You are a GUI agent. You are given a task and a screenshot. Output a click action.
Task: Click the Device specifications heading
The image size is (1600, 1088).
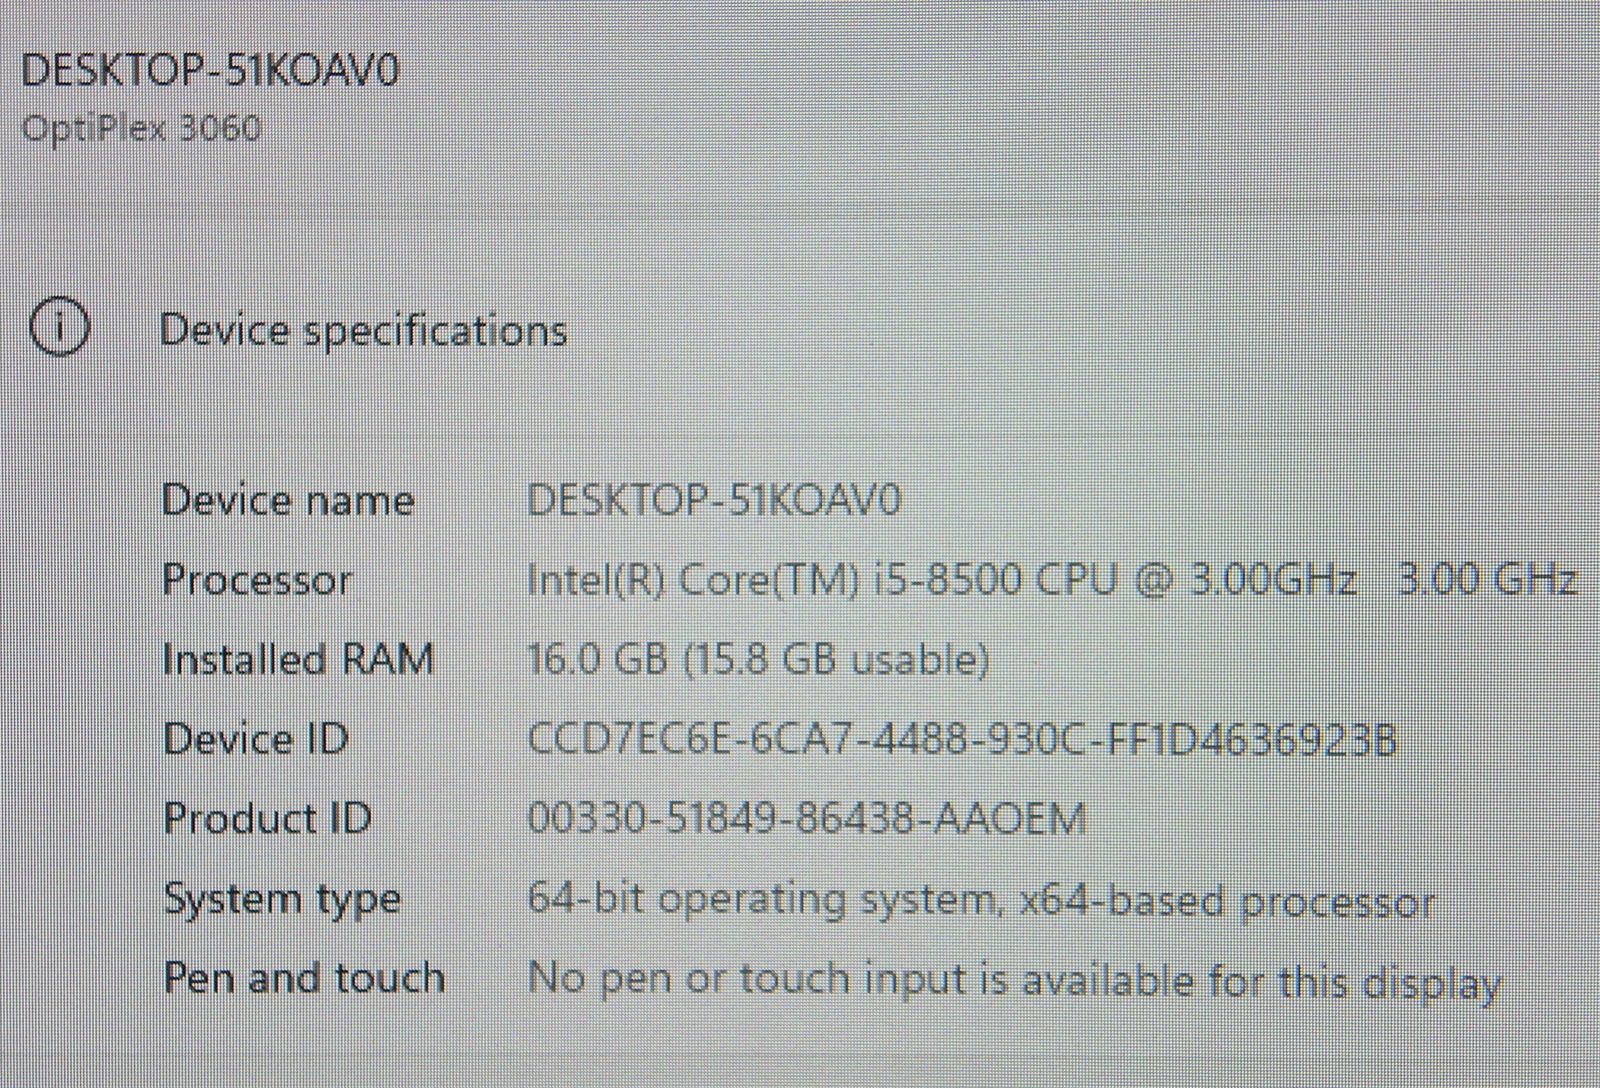pyautogui.click(x=363, y=331)
